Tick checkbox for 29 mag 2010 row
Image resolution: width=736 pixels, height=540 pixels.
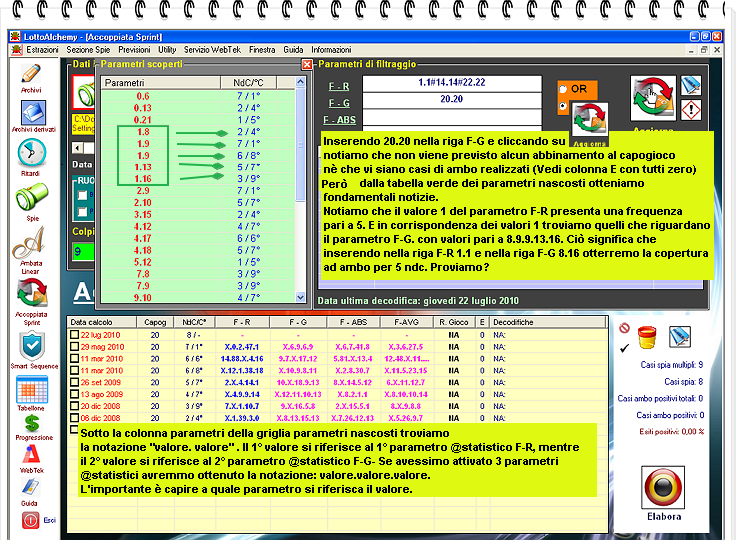[x=74, y=347]
